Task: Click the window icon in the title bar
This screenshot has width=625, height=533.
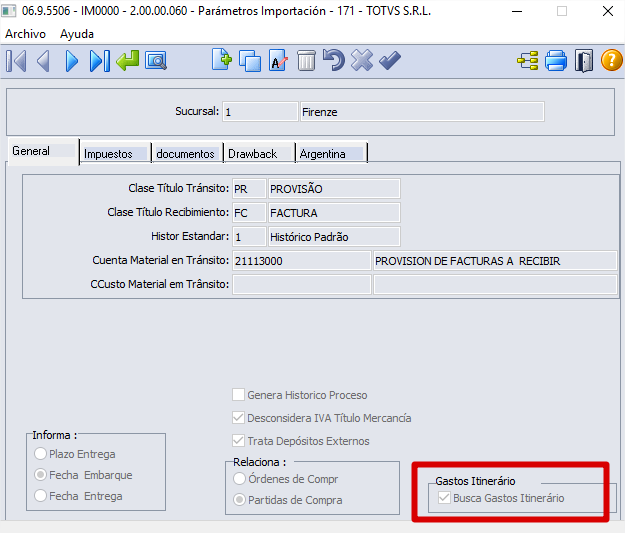Action: click(x=8, y=11)
